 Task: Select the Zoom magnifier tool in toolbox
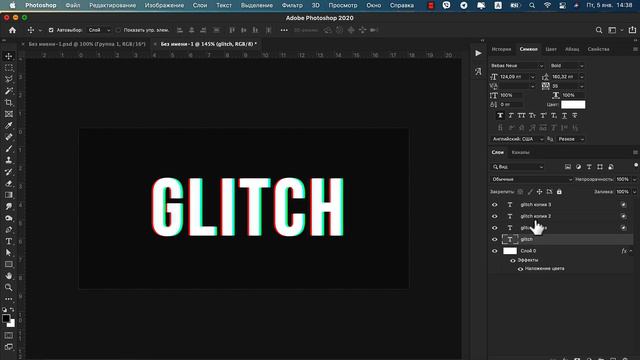pos(9,287)
